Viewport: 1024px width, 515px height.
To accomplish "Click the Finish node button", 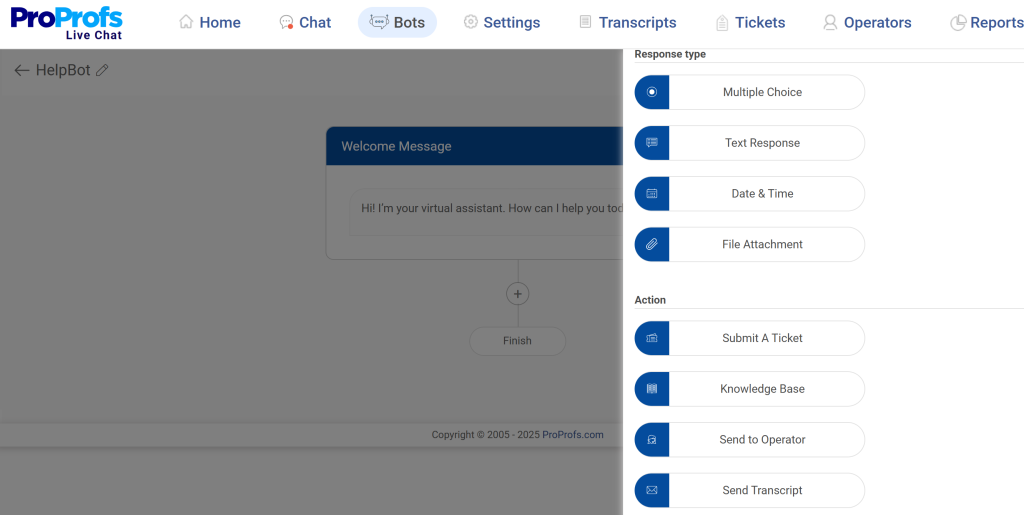I will tap(517, 341).
